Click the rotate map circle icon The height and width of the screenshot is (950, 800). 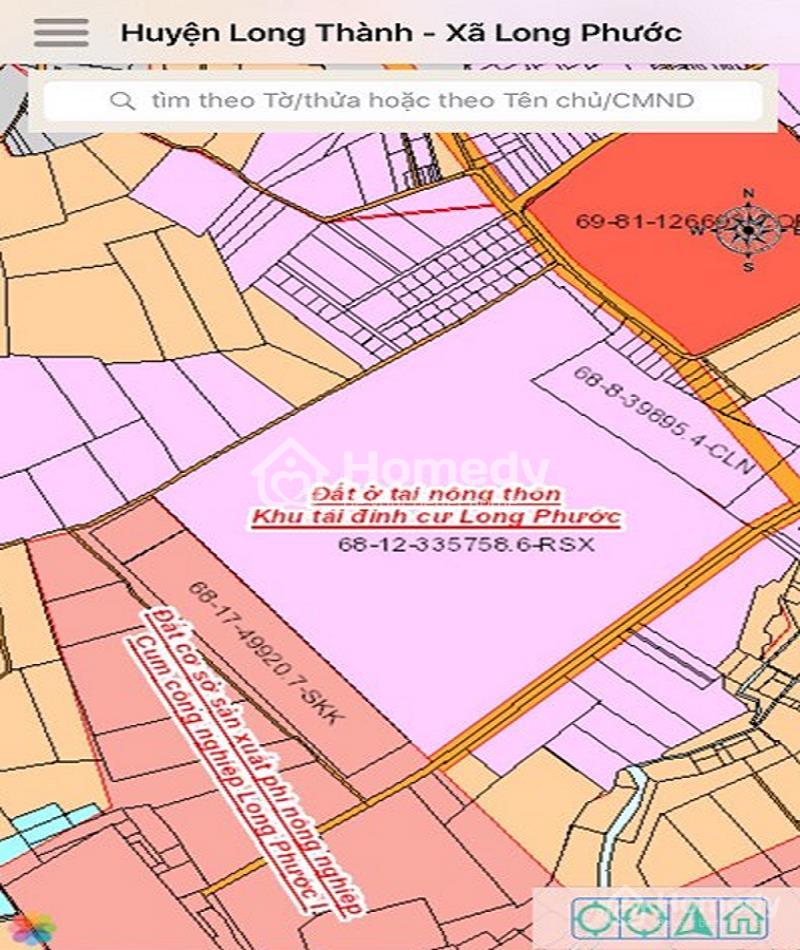click(x=644, y=918)
